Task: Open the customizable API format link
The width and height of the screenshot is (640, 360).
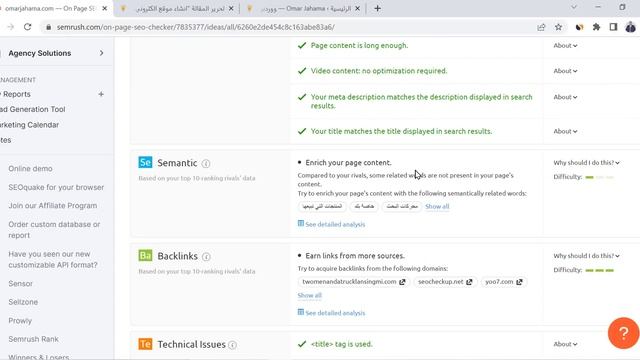Action: pyautogui.click(x=53, y=260)
